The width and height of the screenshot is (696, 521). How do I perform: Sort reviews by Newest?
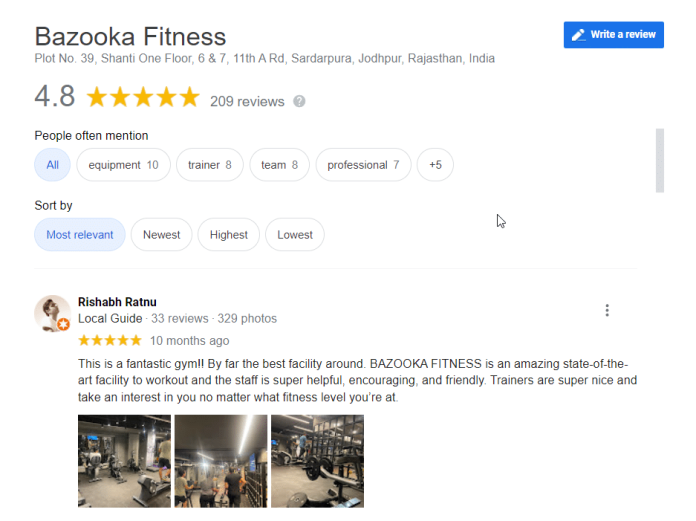point(162,234)
